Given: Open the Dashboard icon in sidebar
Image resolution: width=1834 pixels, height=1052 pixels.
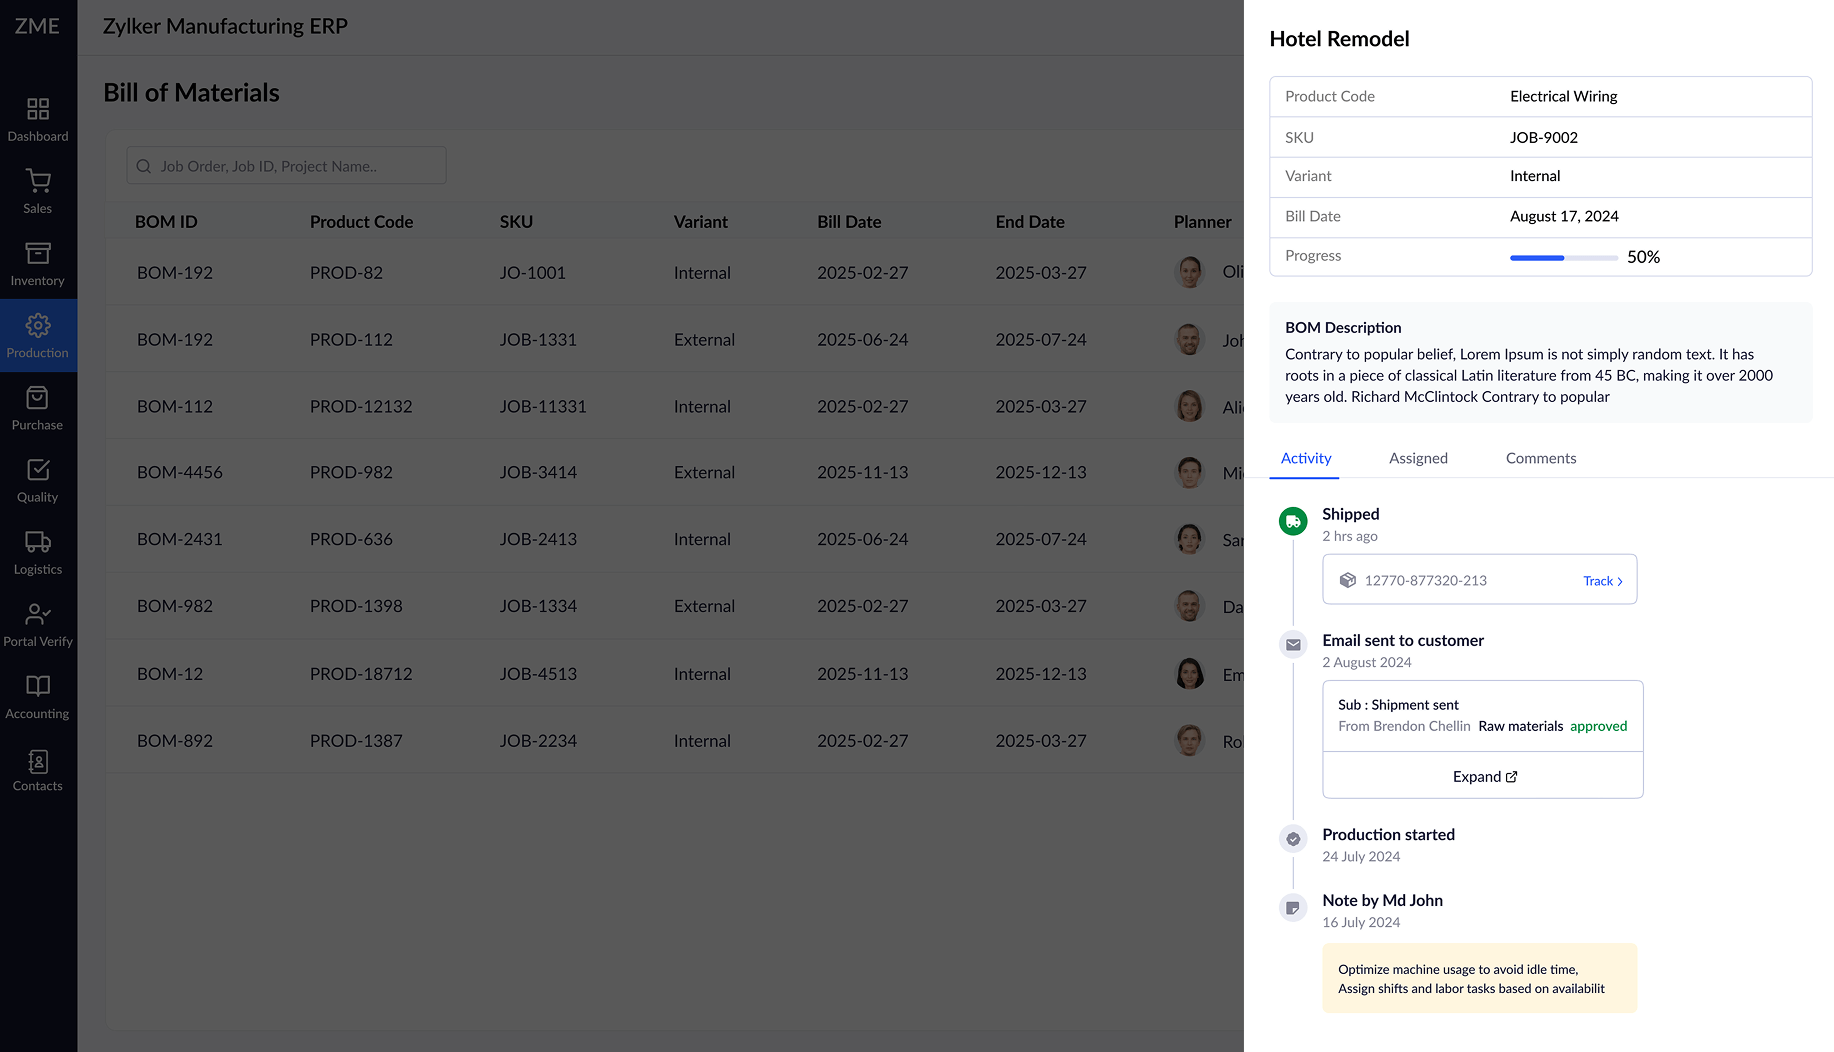Looking at the screenshot, I should tap(38, 109).
